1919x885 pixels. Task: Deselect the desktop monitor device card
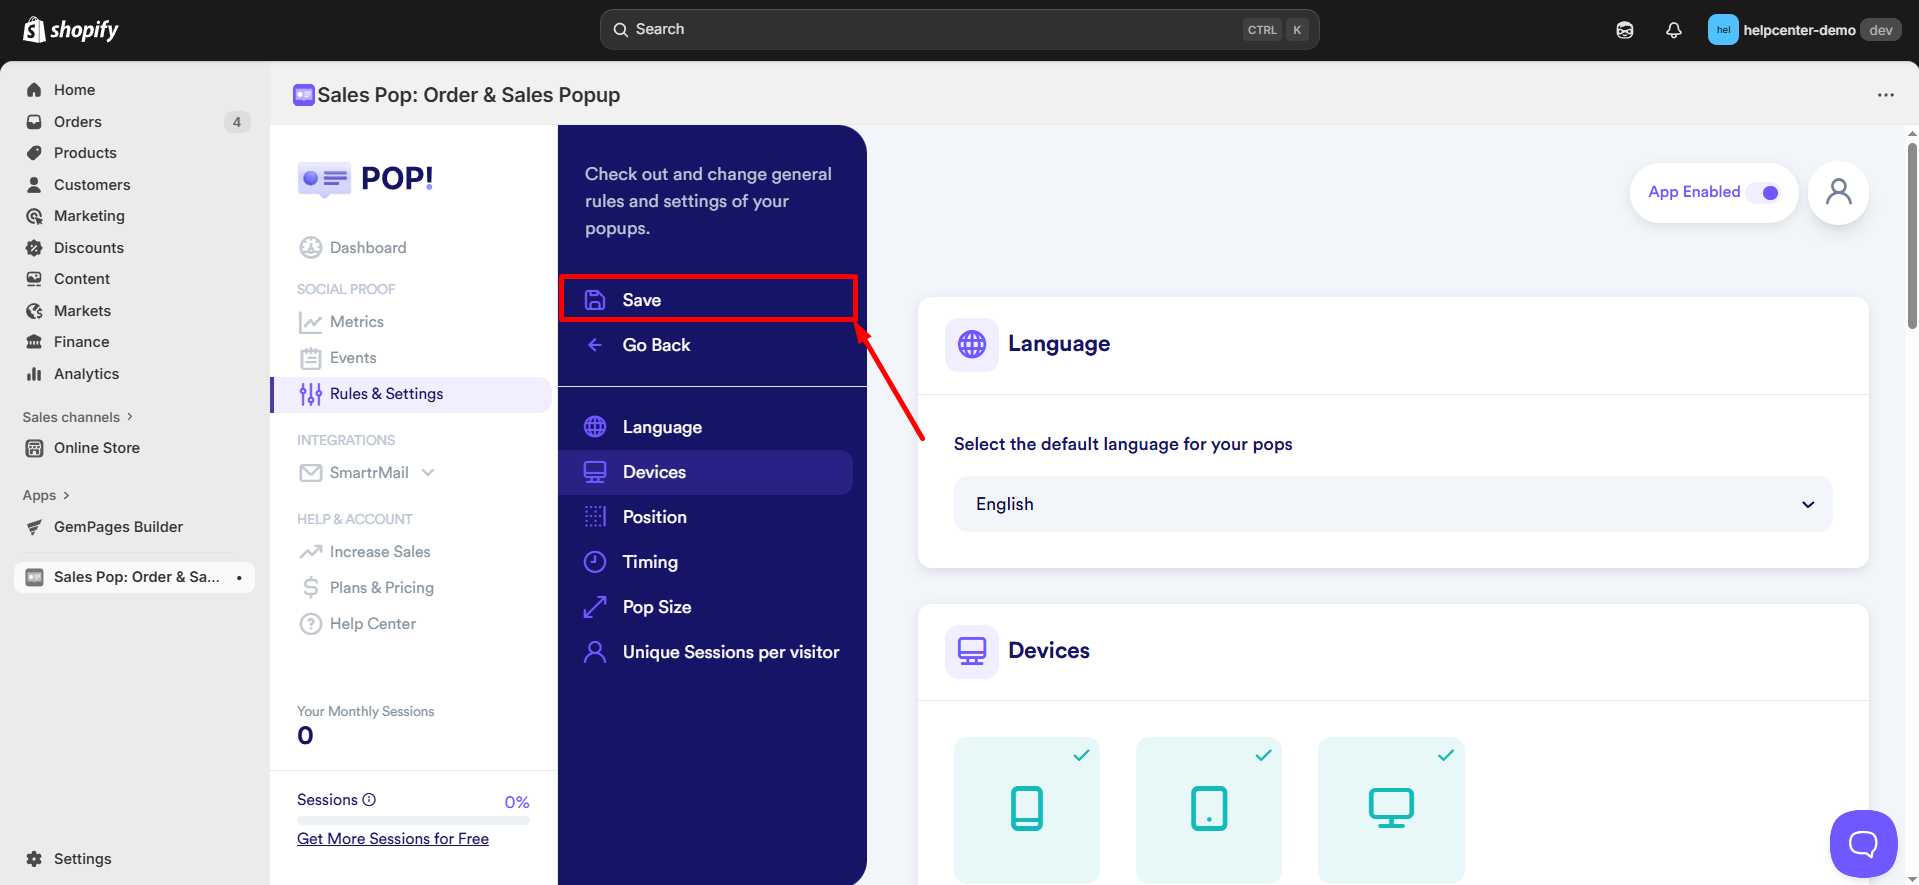point(1390,809)
